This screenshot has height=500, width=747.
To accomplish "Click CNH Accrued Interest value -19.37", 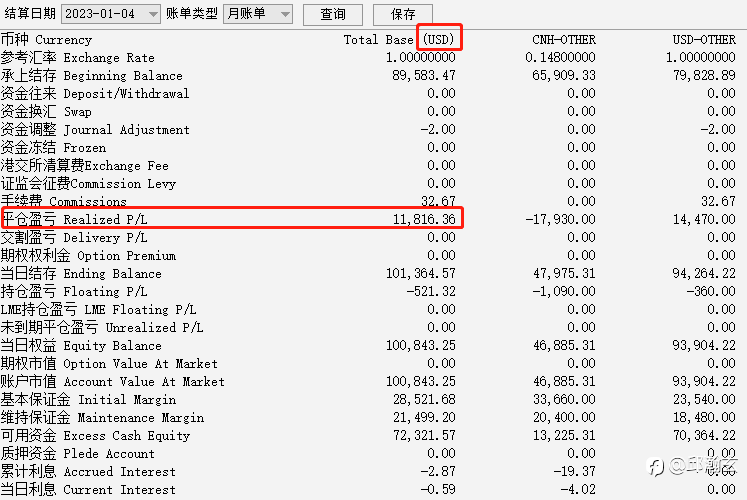I will pyautogui.click(x=574, y=471).
